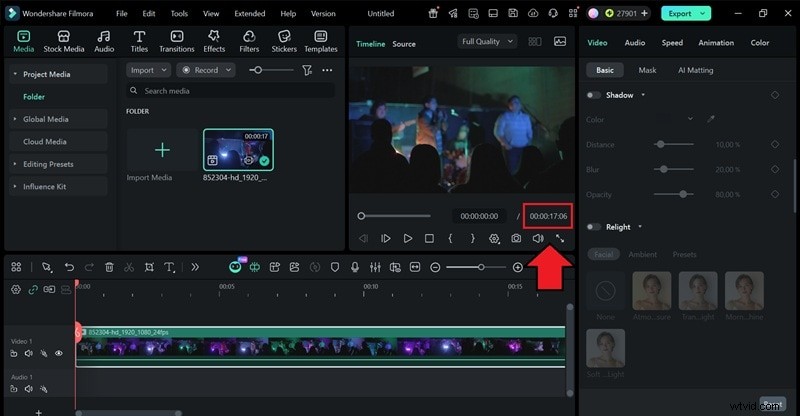Click the preview render settings gear icon

click(494, 238)
